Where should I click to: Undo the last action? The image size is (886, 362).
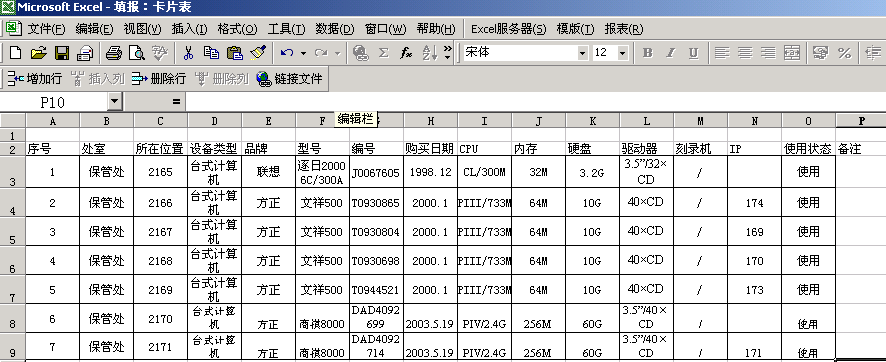287,53
